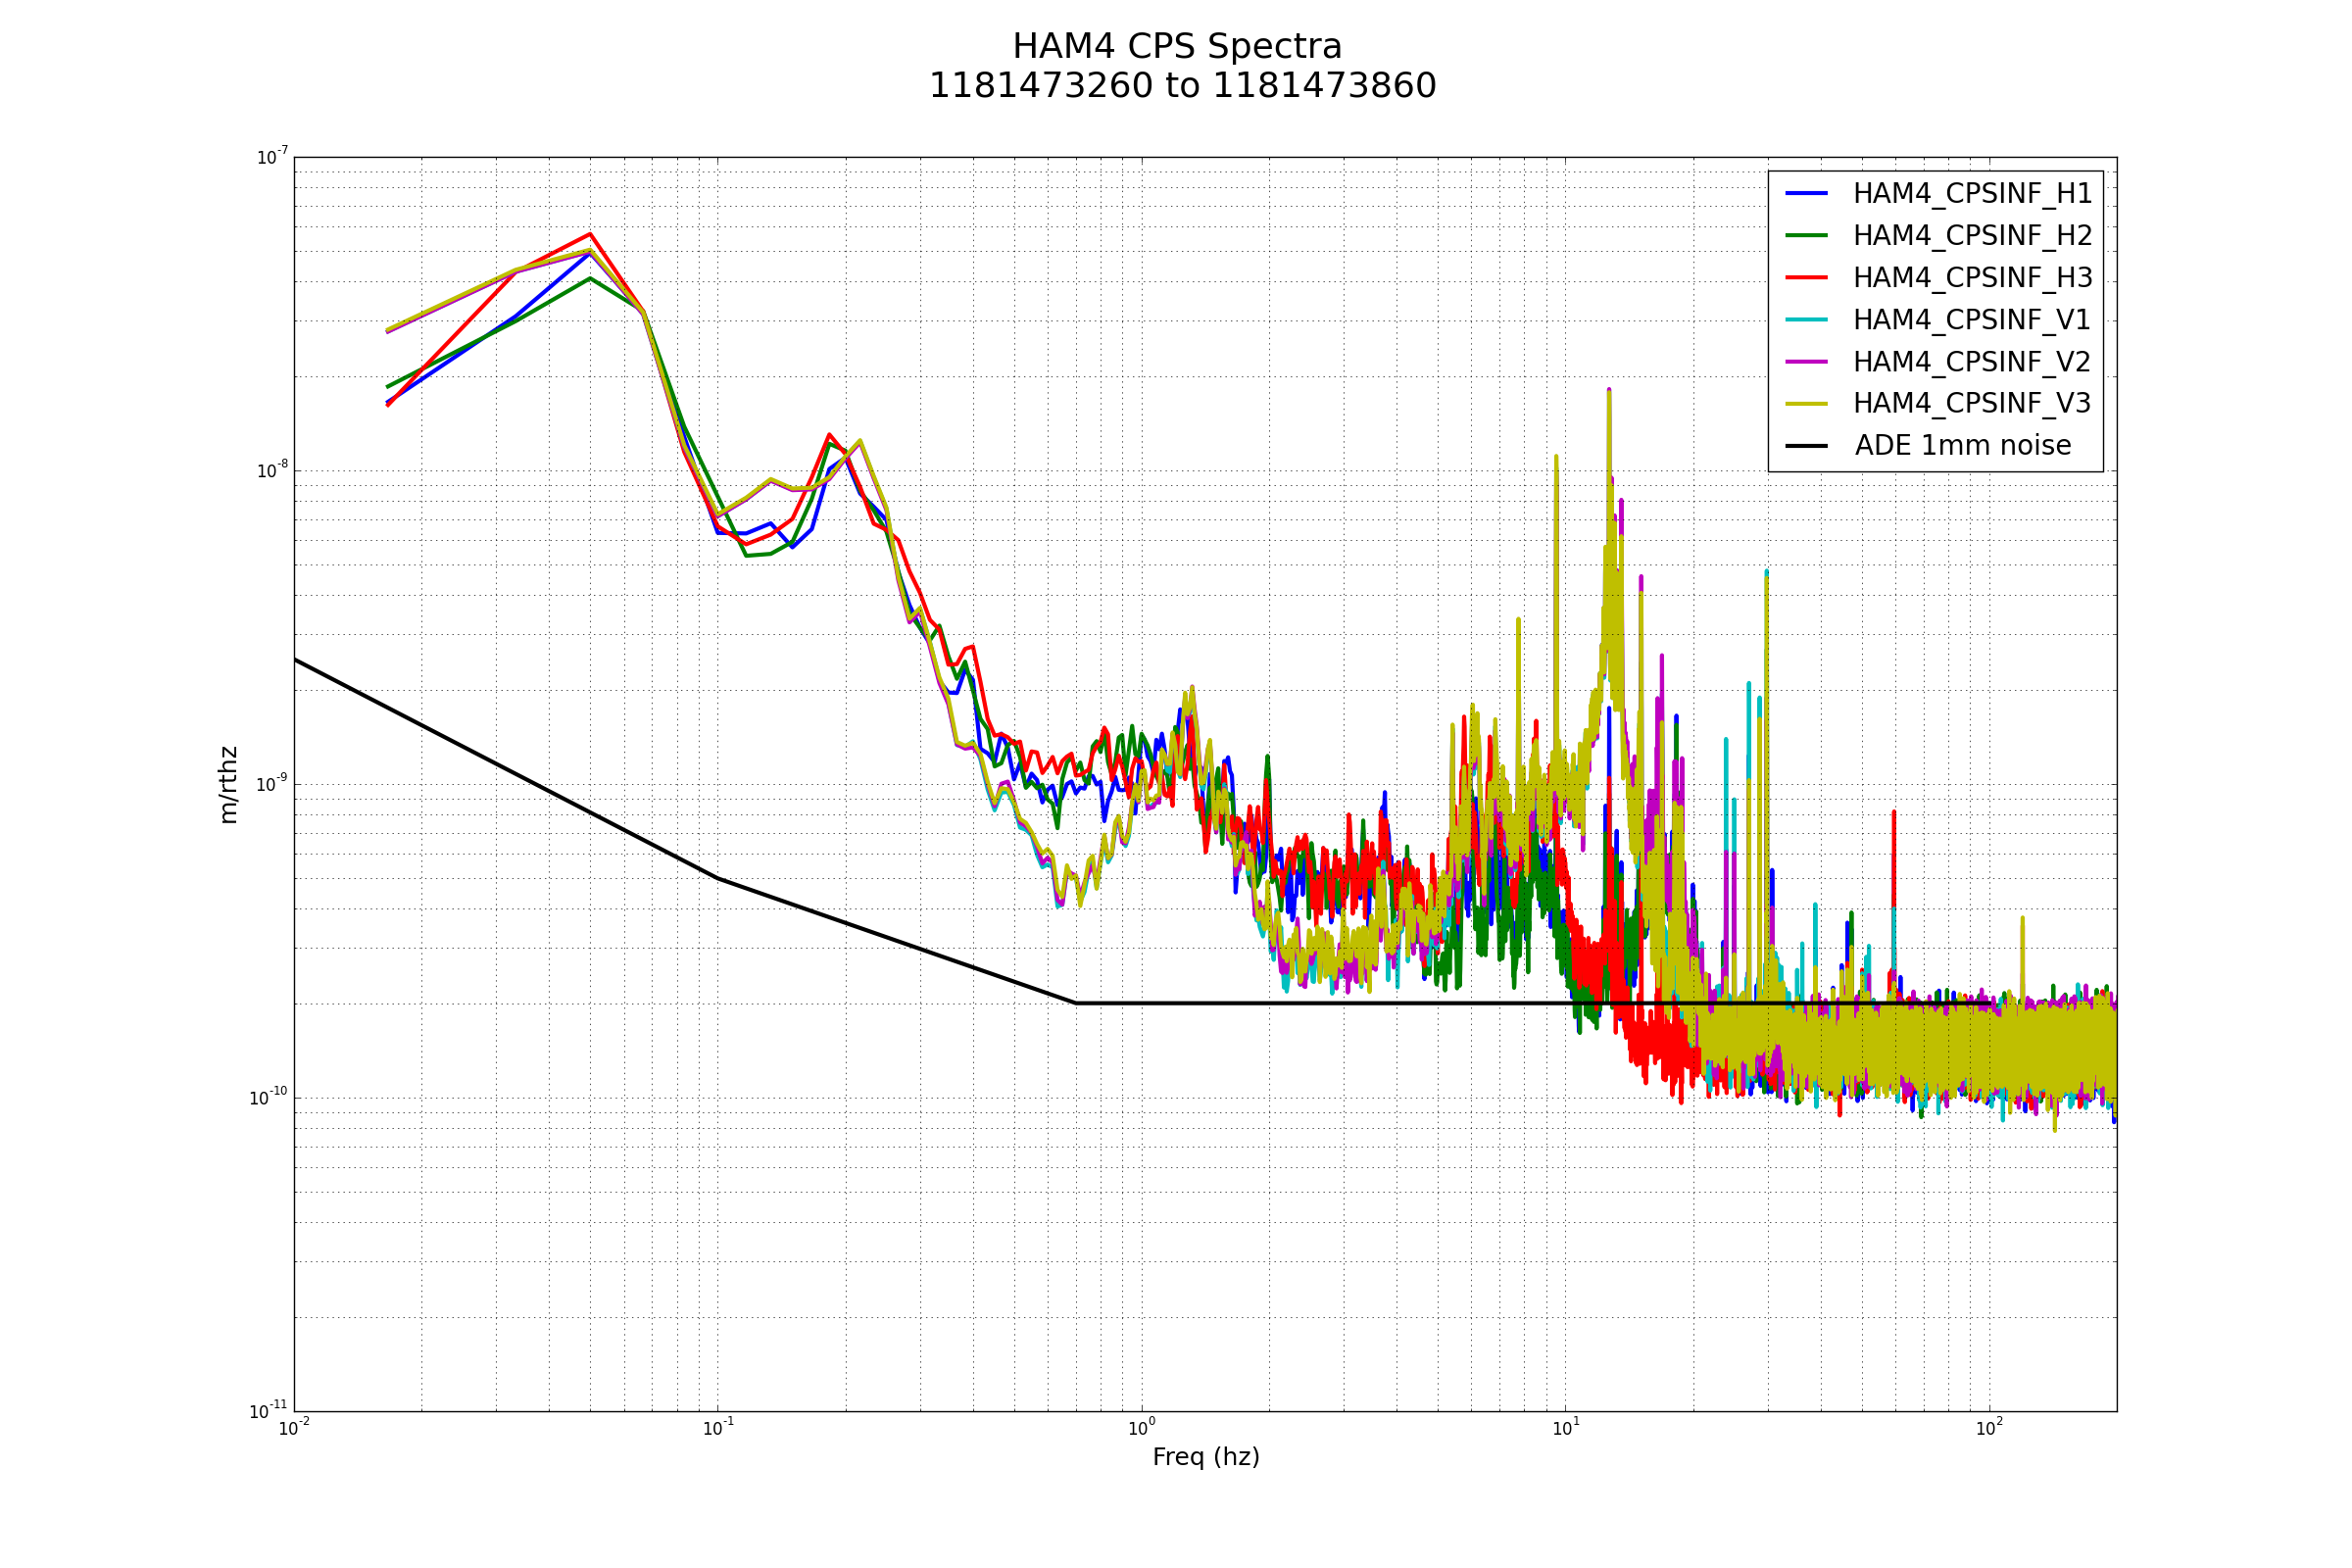
Task: Click the blue H1 legend line swatch
Action: [x=1806, y=194]
